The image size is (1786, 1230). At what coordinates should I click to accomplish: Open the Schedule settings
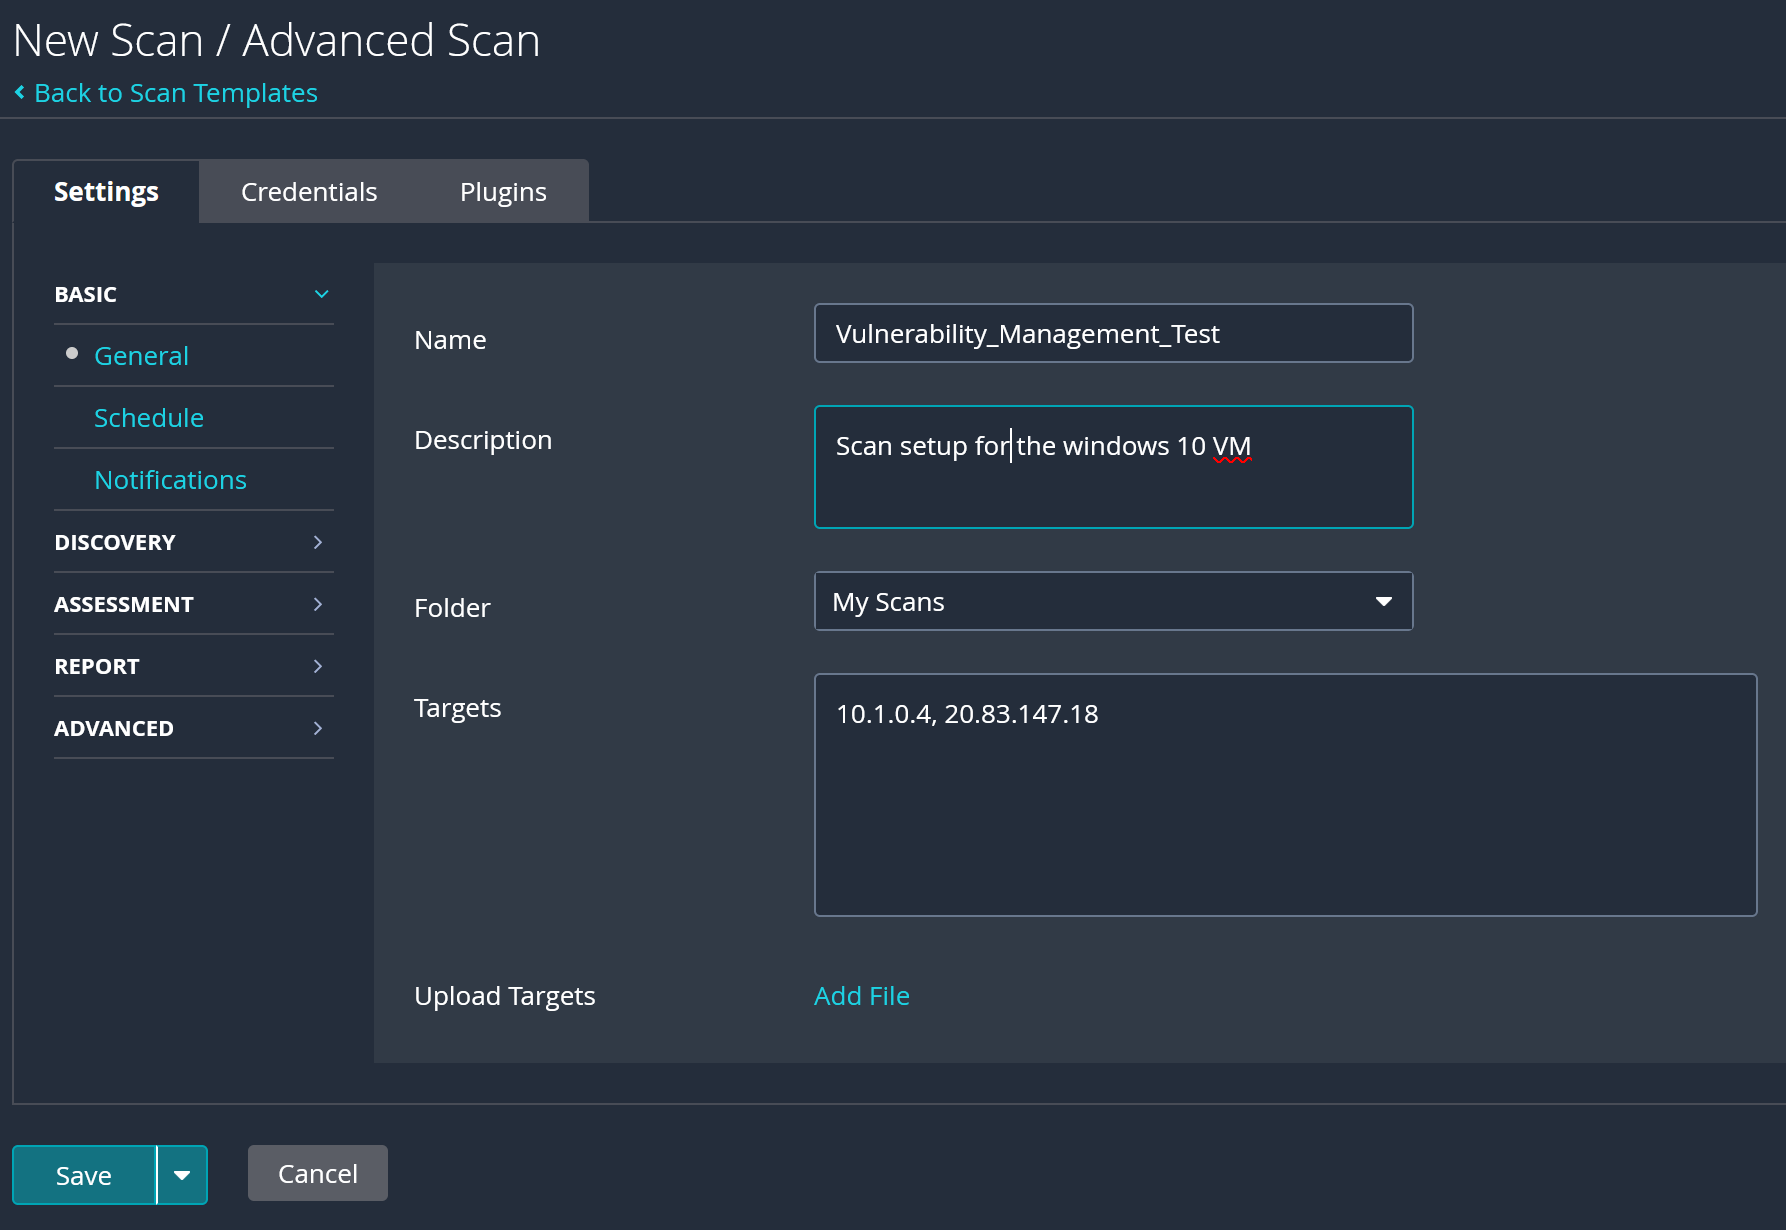click(149, 418)
